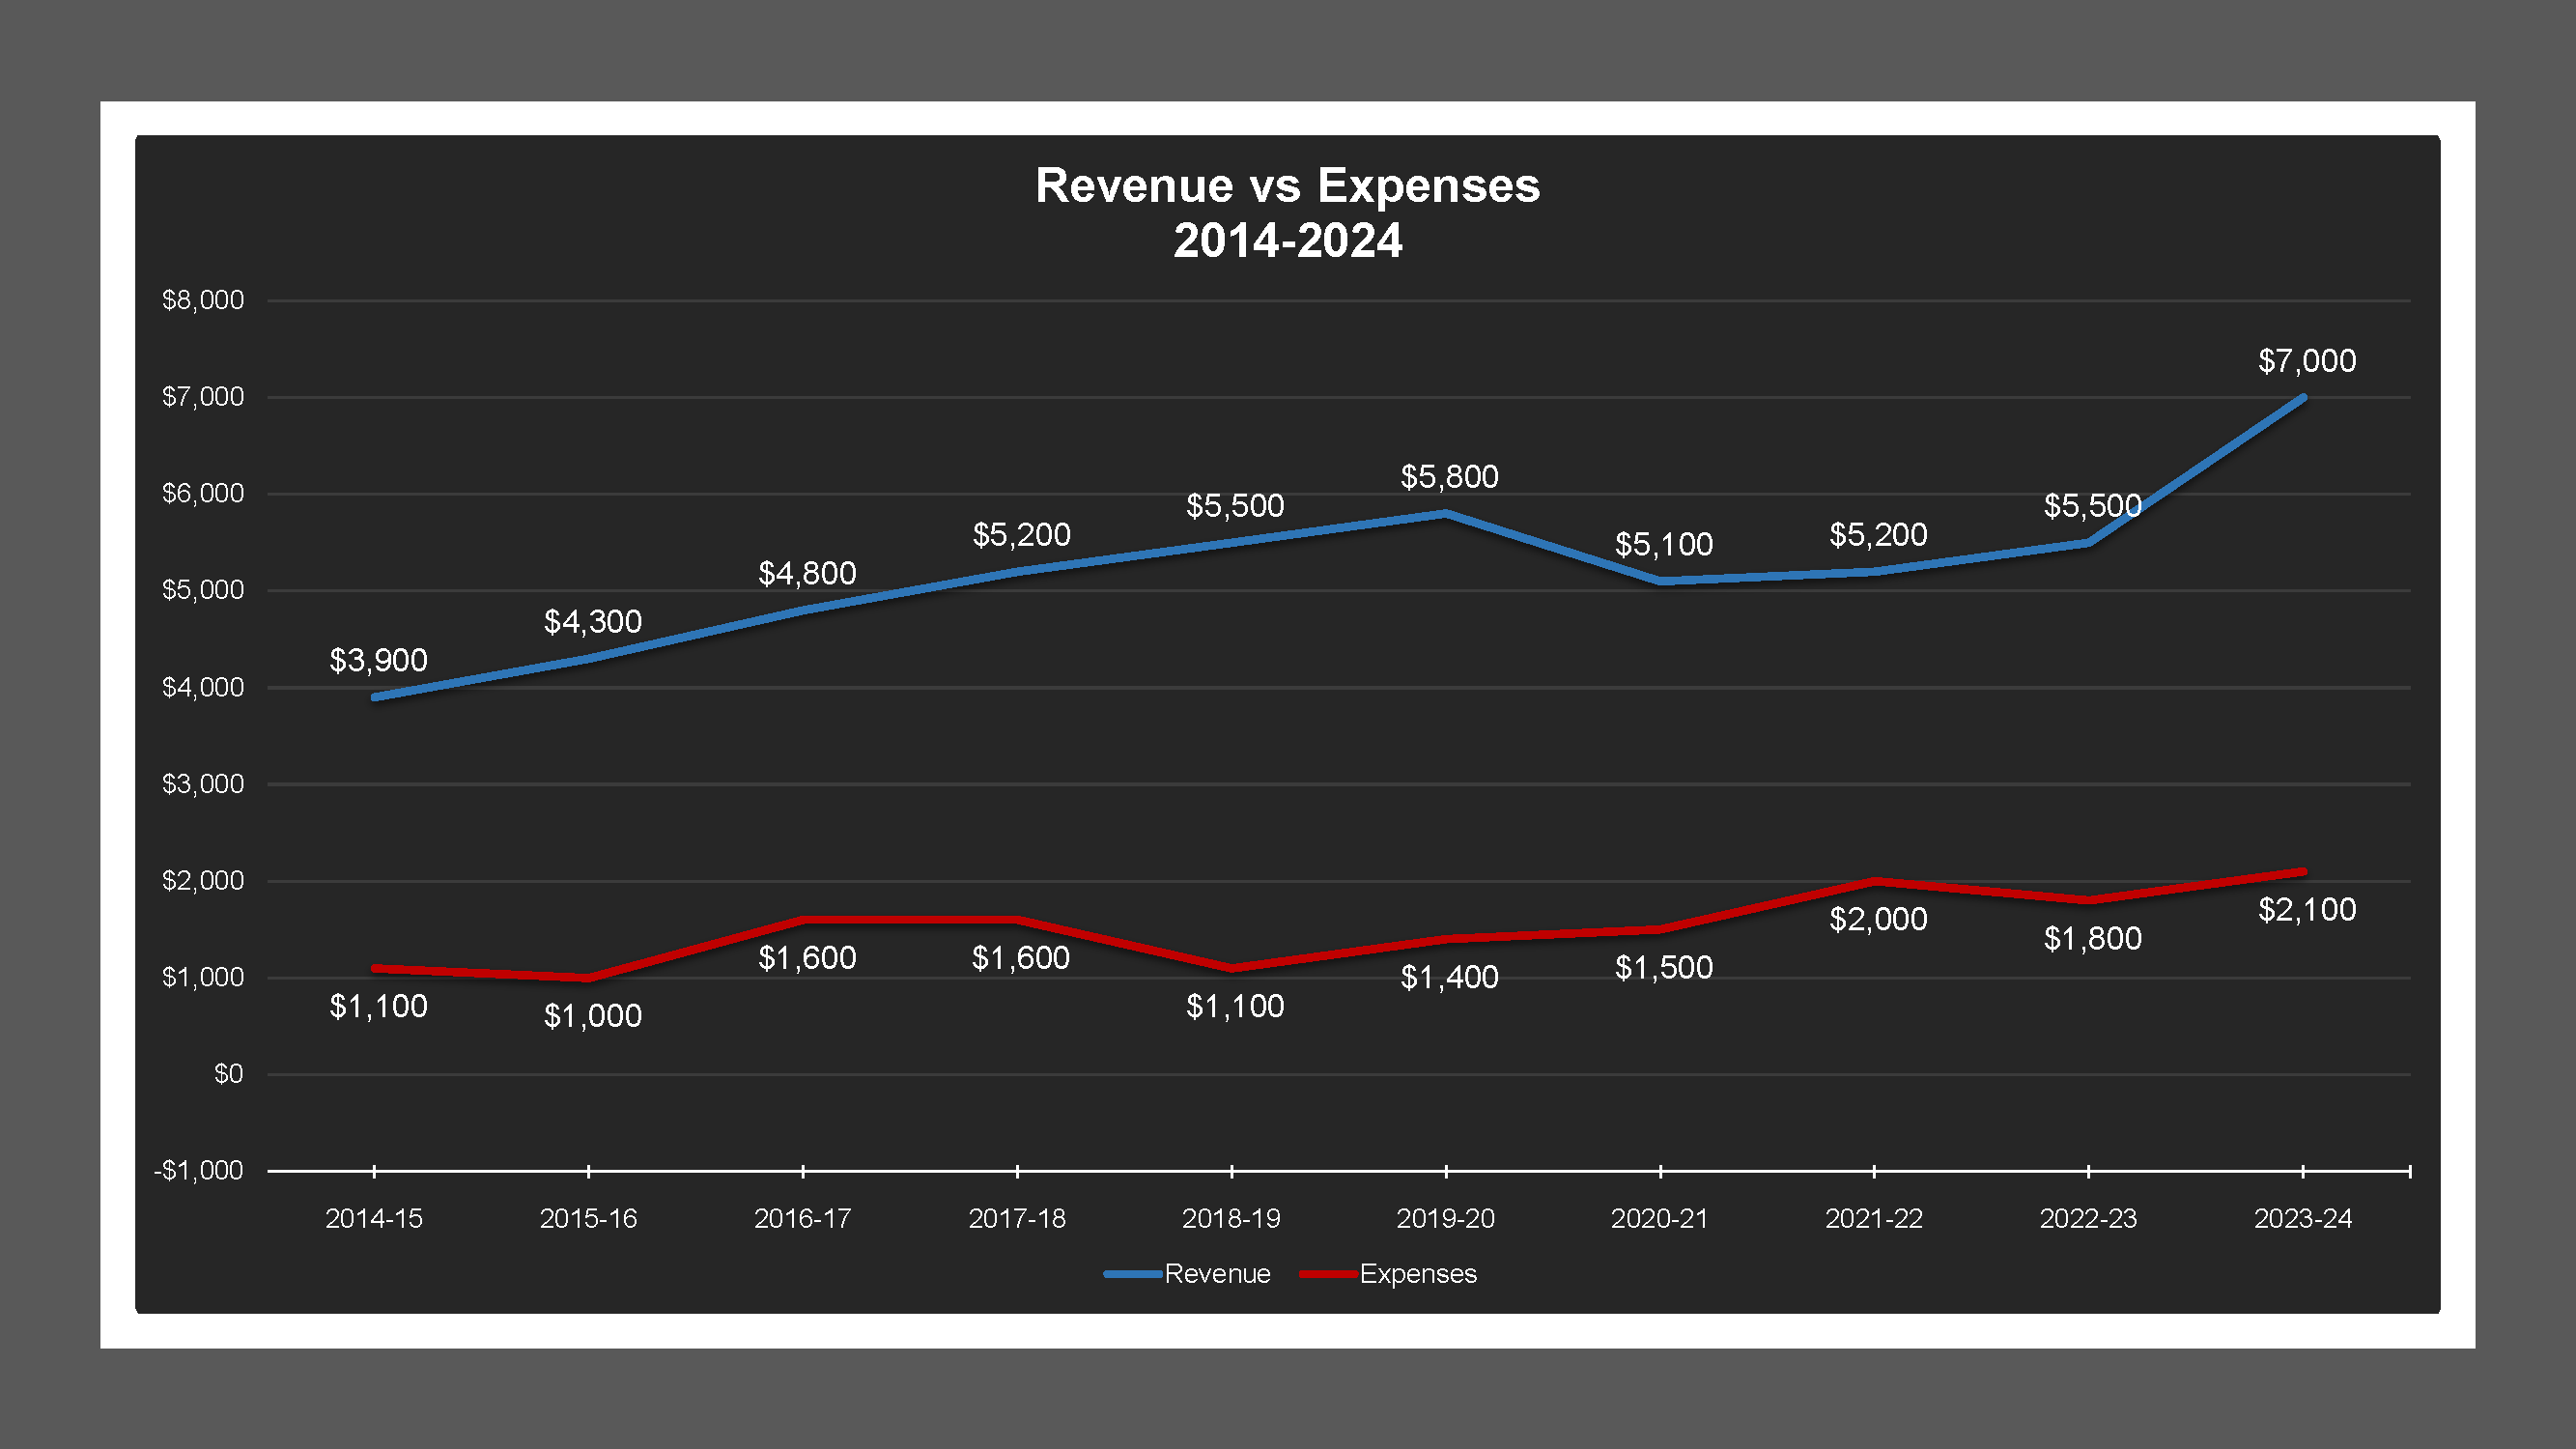Click the $1,000 expenses data label
Image resolution: width=2576 pixels, height=1449 pixels.
[592, 1016]
